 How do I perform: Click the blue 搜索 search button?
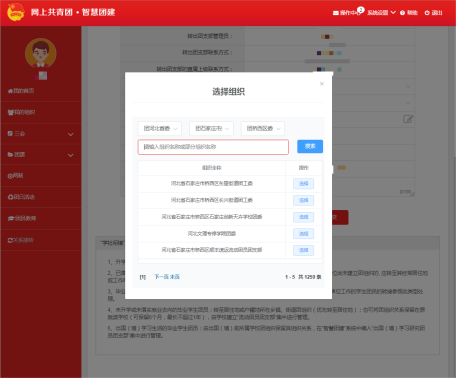pyautogui.click(x=310, y=146)
